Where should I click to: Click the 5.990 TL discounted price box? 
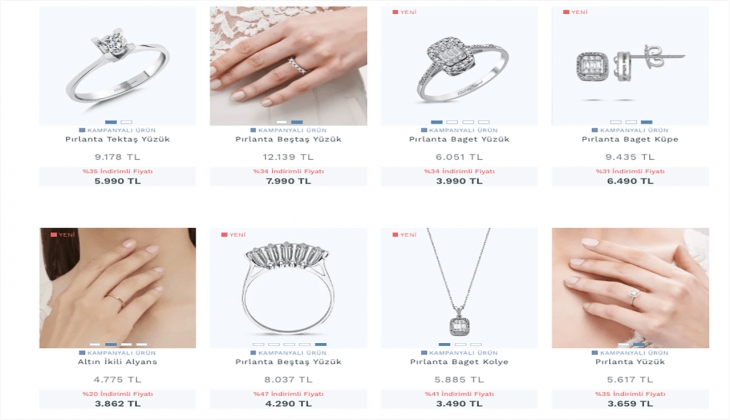(x=117, y=176)
